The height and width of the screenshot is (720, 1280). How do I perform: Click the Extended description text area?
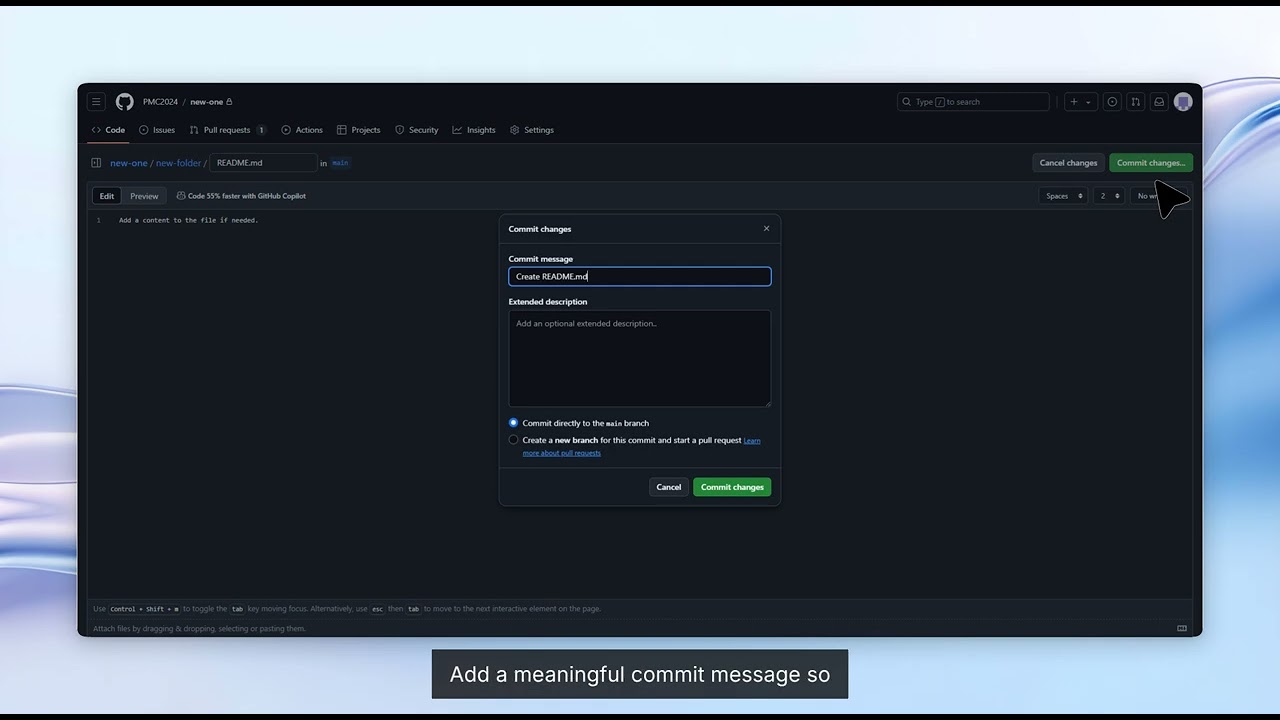[640, 358]
